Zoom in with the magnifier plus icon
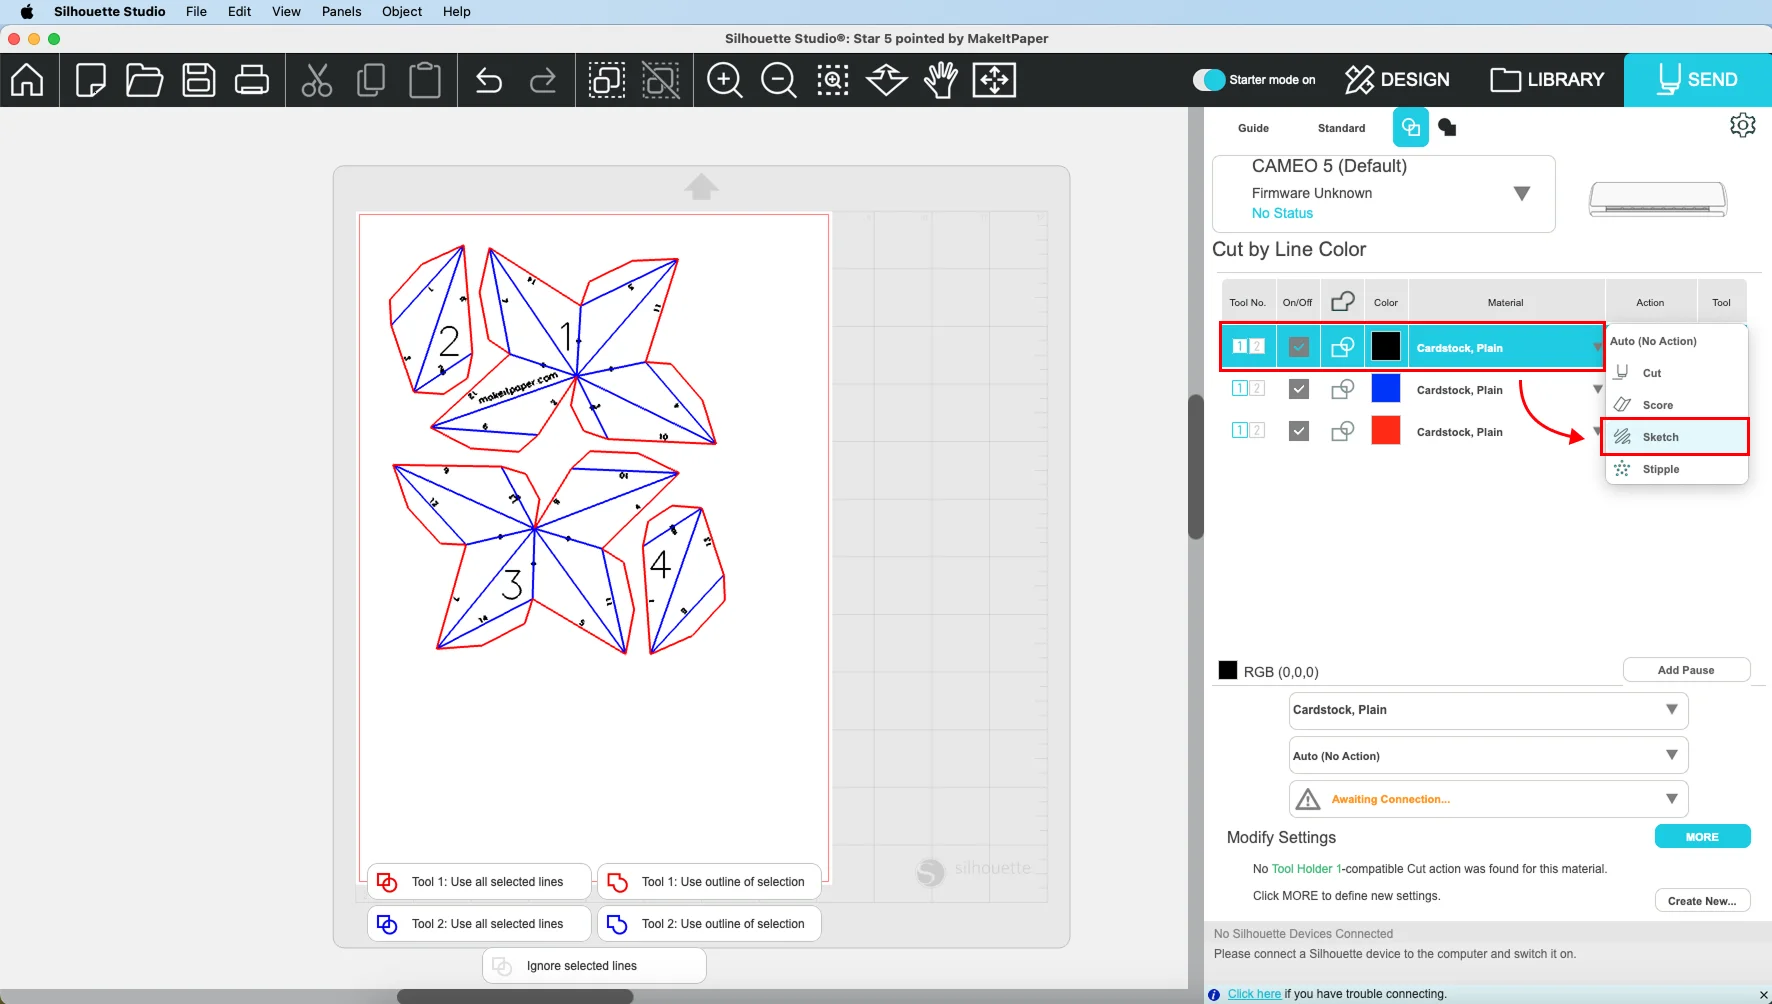The height and width of the screenshot is (1004, 1772). click(725, 79)
